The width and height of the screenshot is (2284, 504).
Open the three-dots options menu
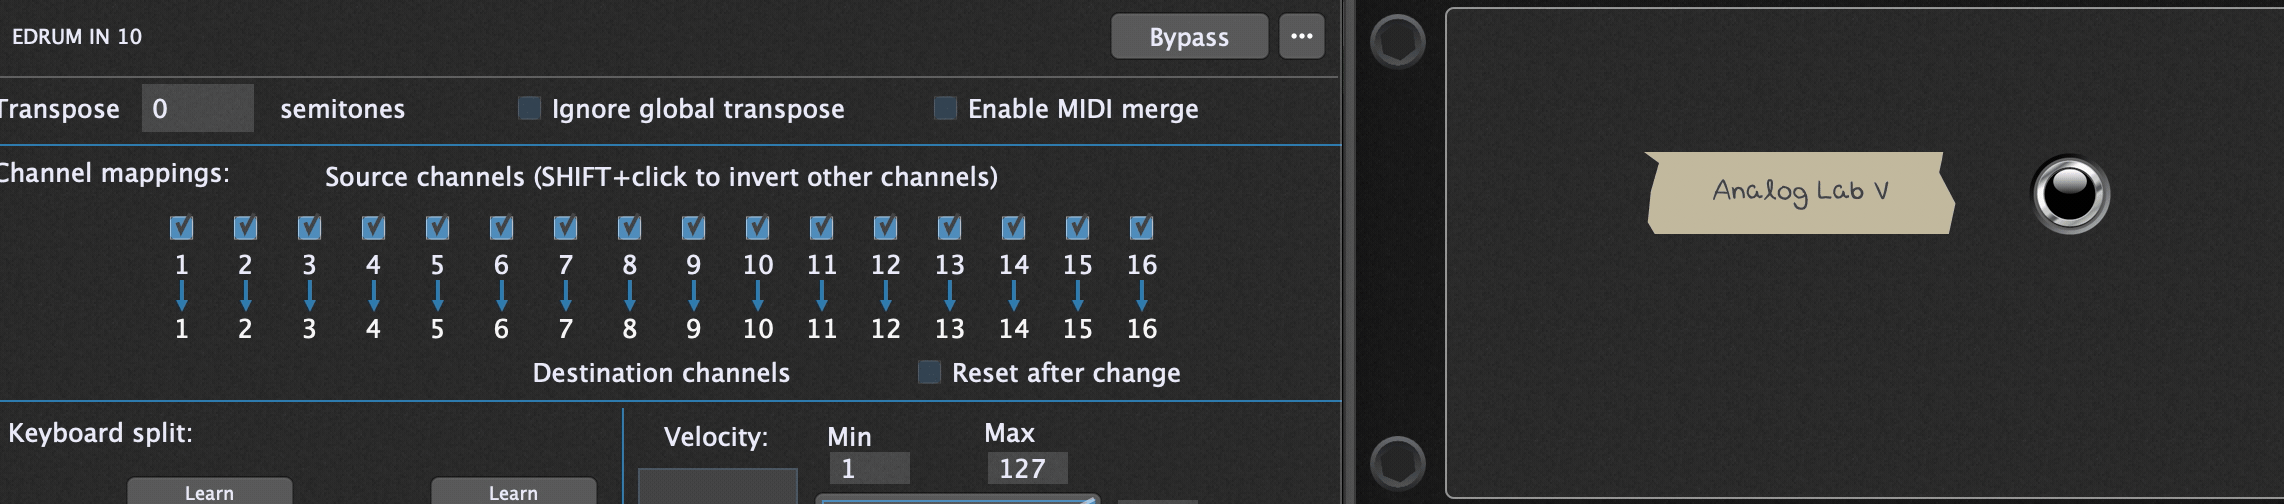[1301, 37]
